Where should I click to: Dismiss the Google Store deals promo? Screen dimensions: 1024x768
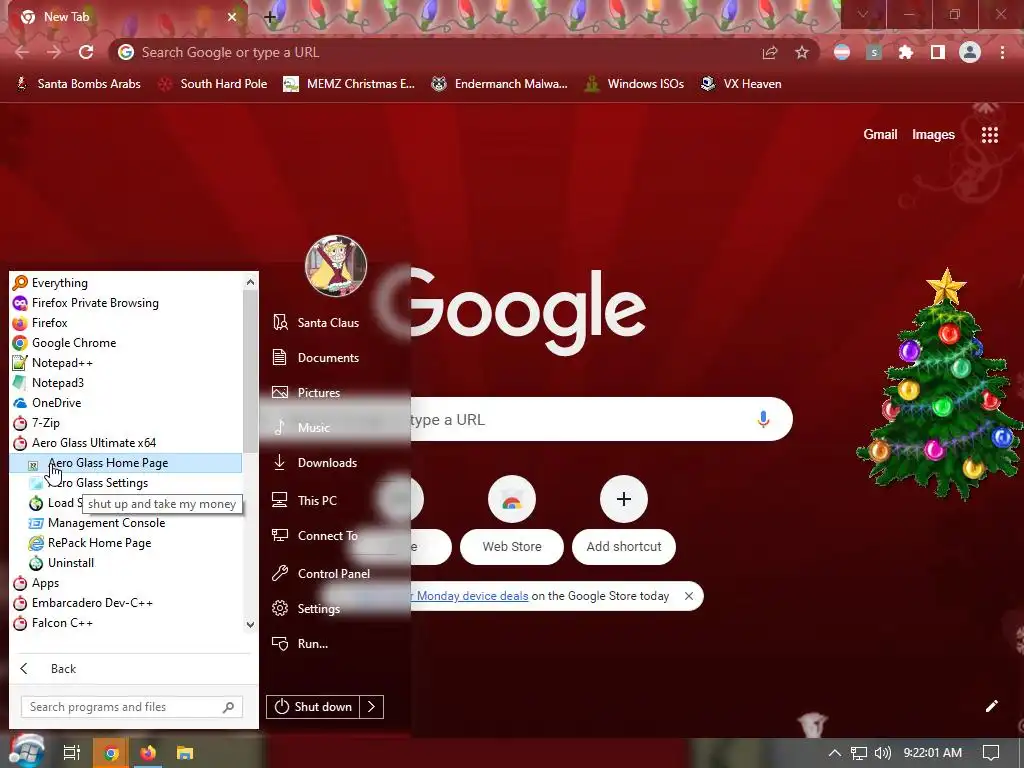point(688,596)
